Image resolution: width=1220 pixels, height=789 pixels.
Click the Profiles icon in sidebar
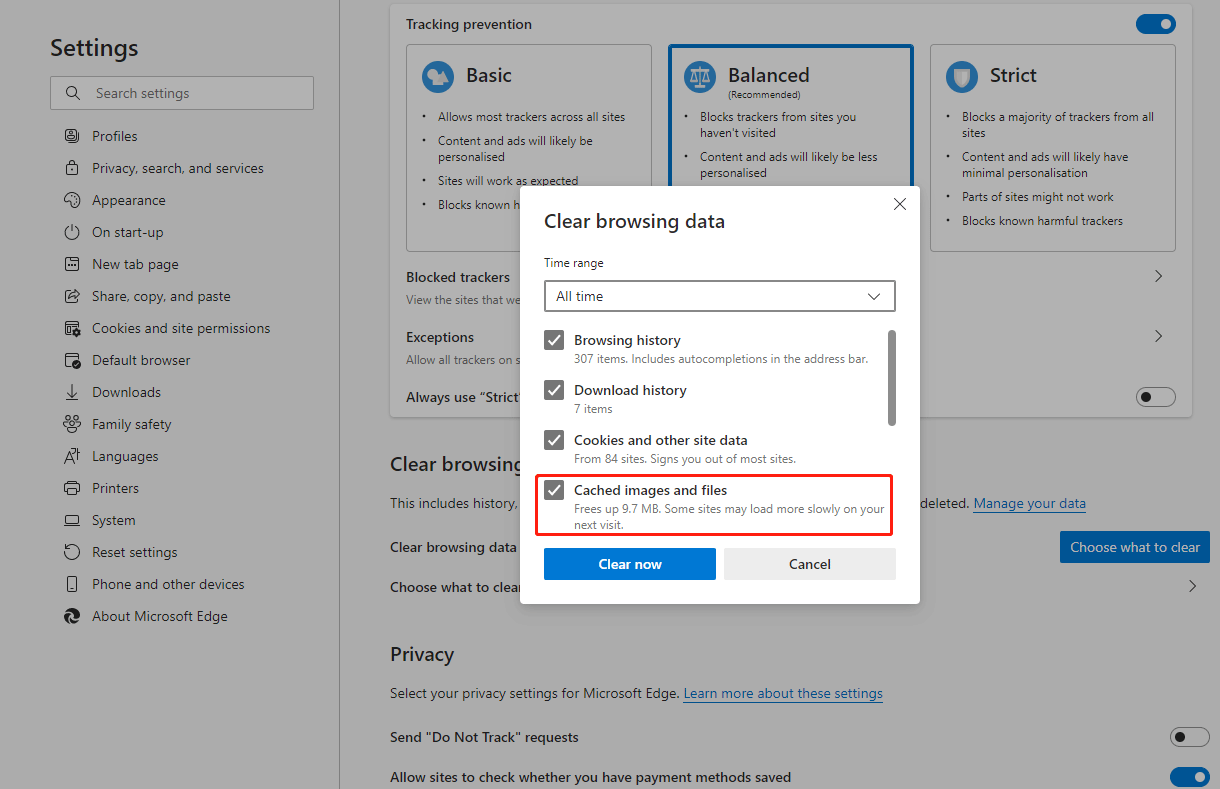coord(72,136)
